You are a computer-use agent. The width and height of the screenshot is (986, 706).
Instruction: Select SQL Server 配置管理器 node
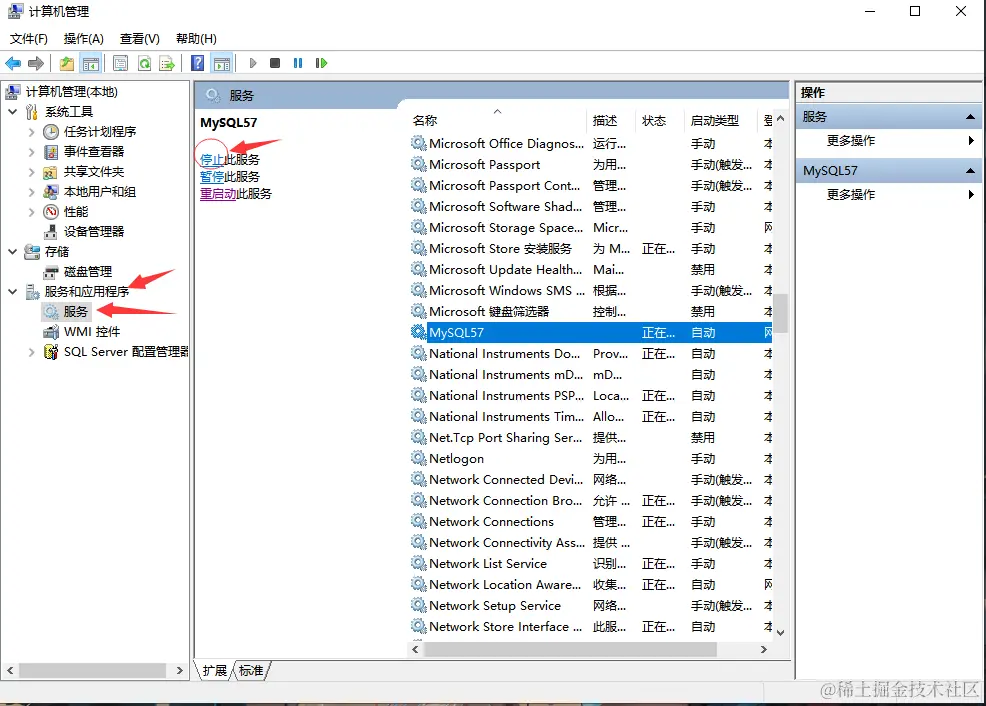point(126,351)
